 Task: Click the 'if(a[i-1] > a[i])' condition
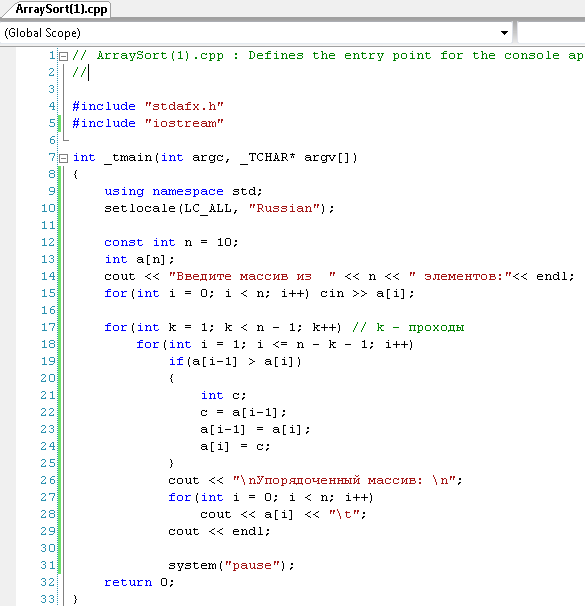[x=235, y=361]
